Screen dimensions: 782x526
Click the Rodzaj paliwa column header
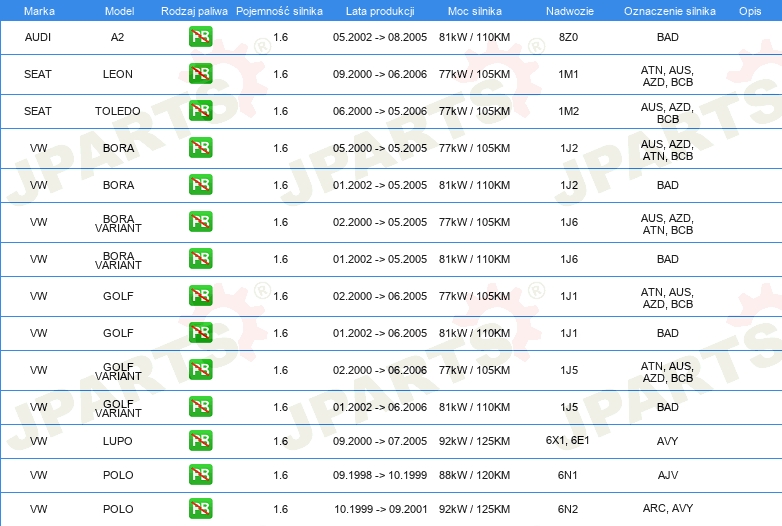click(x=194, y=11)
